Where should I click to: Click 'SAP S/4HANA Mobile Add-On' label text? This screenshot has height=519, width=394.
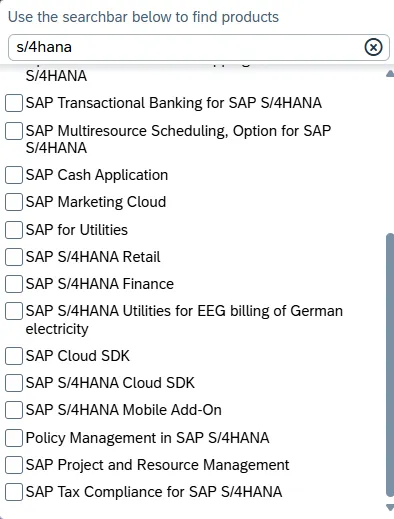point(124,410)
